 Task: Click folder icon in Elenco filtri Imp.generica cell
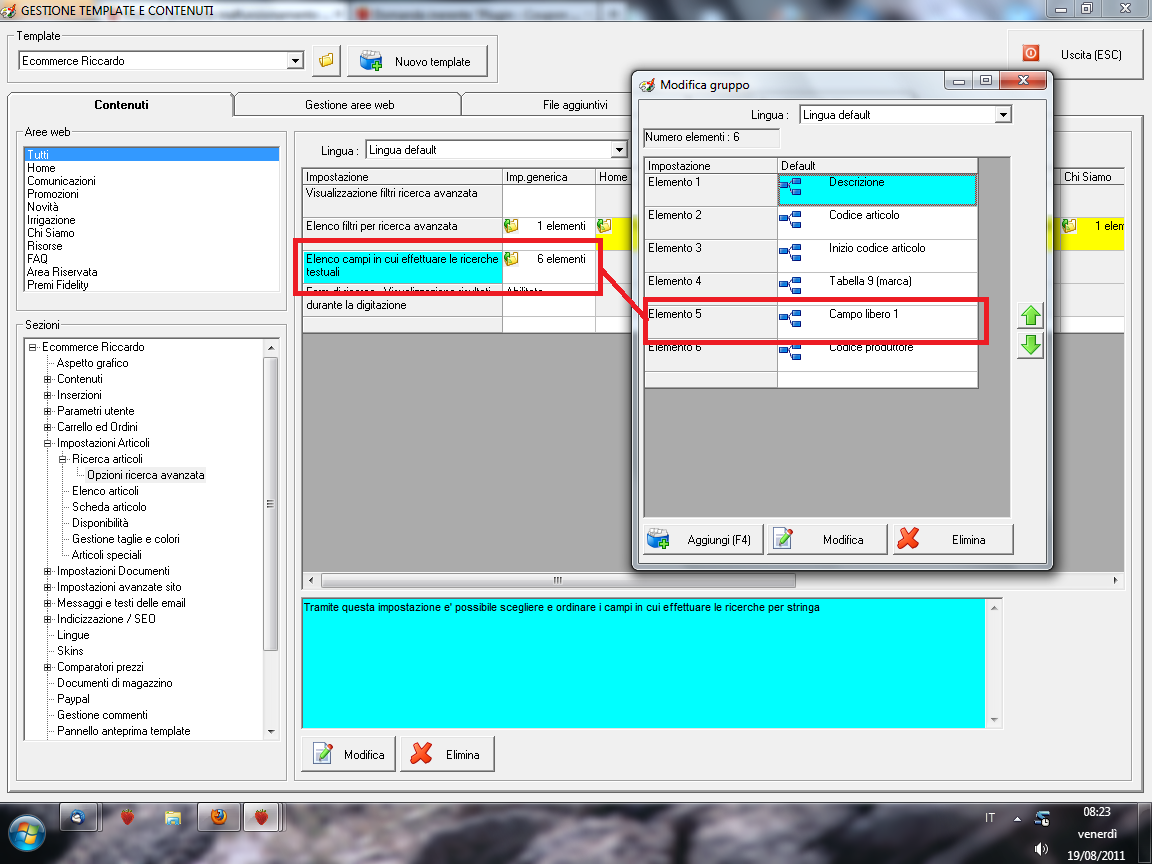pyautogui.click(x=511, y=226)
